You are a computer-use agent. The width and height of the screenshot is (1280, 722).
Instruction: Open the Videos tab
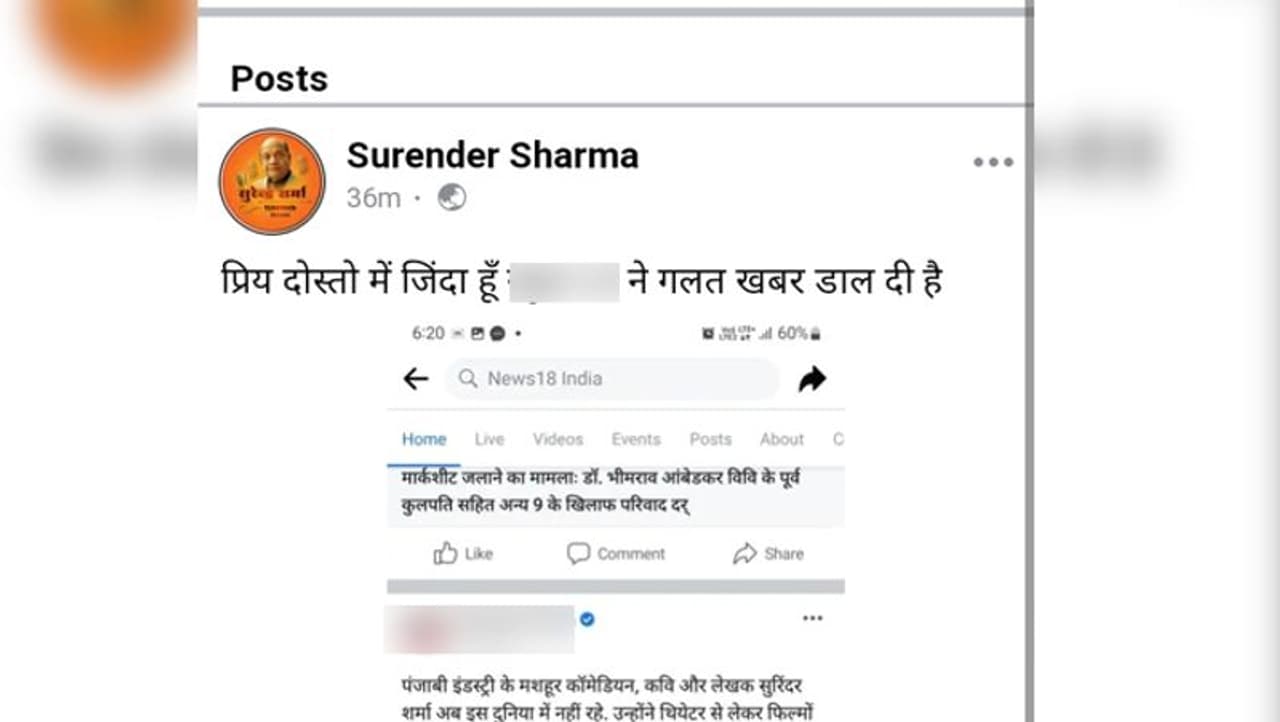[x=558, y=439]
